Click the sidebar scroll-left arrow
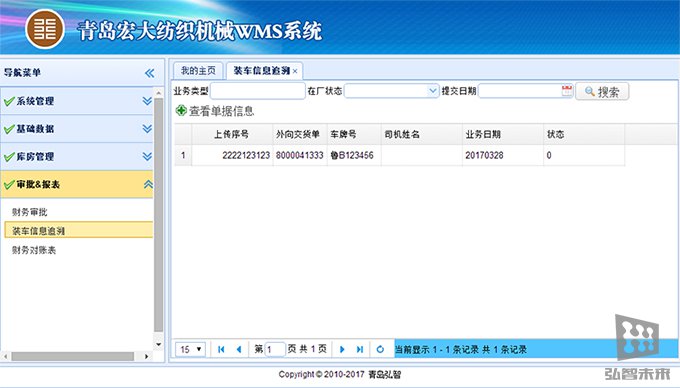The image size is (680, 388). coord(6,356)
